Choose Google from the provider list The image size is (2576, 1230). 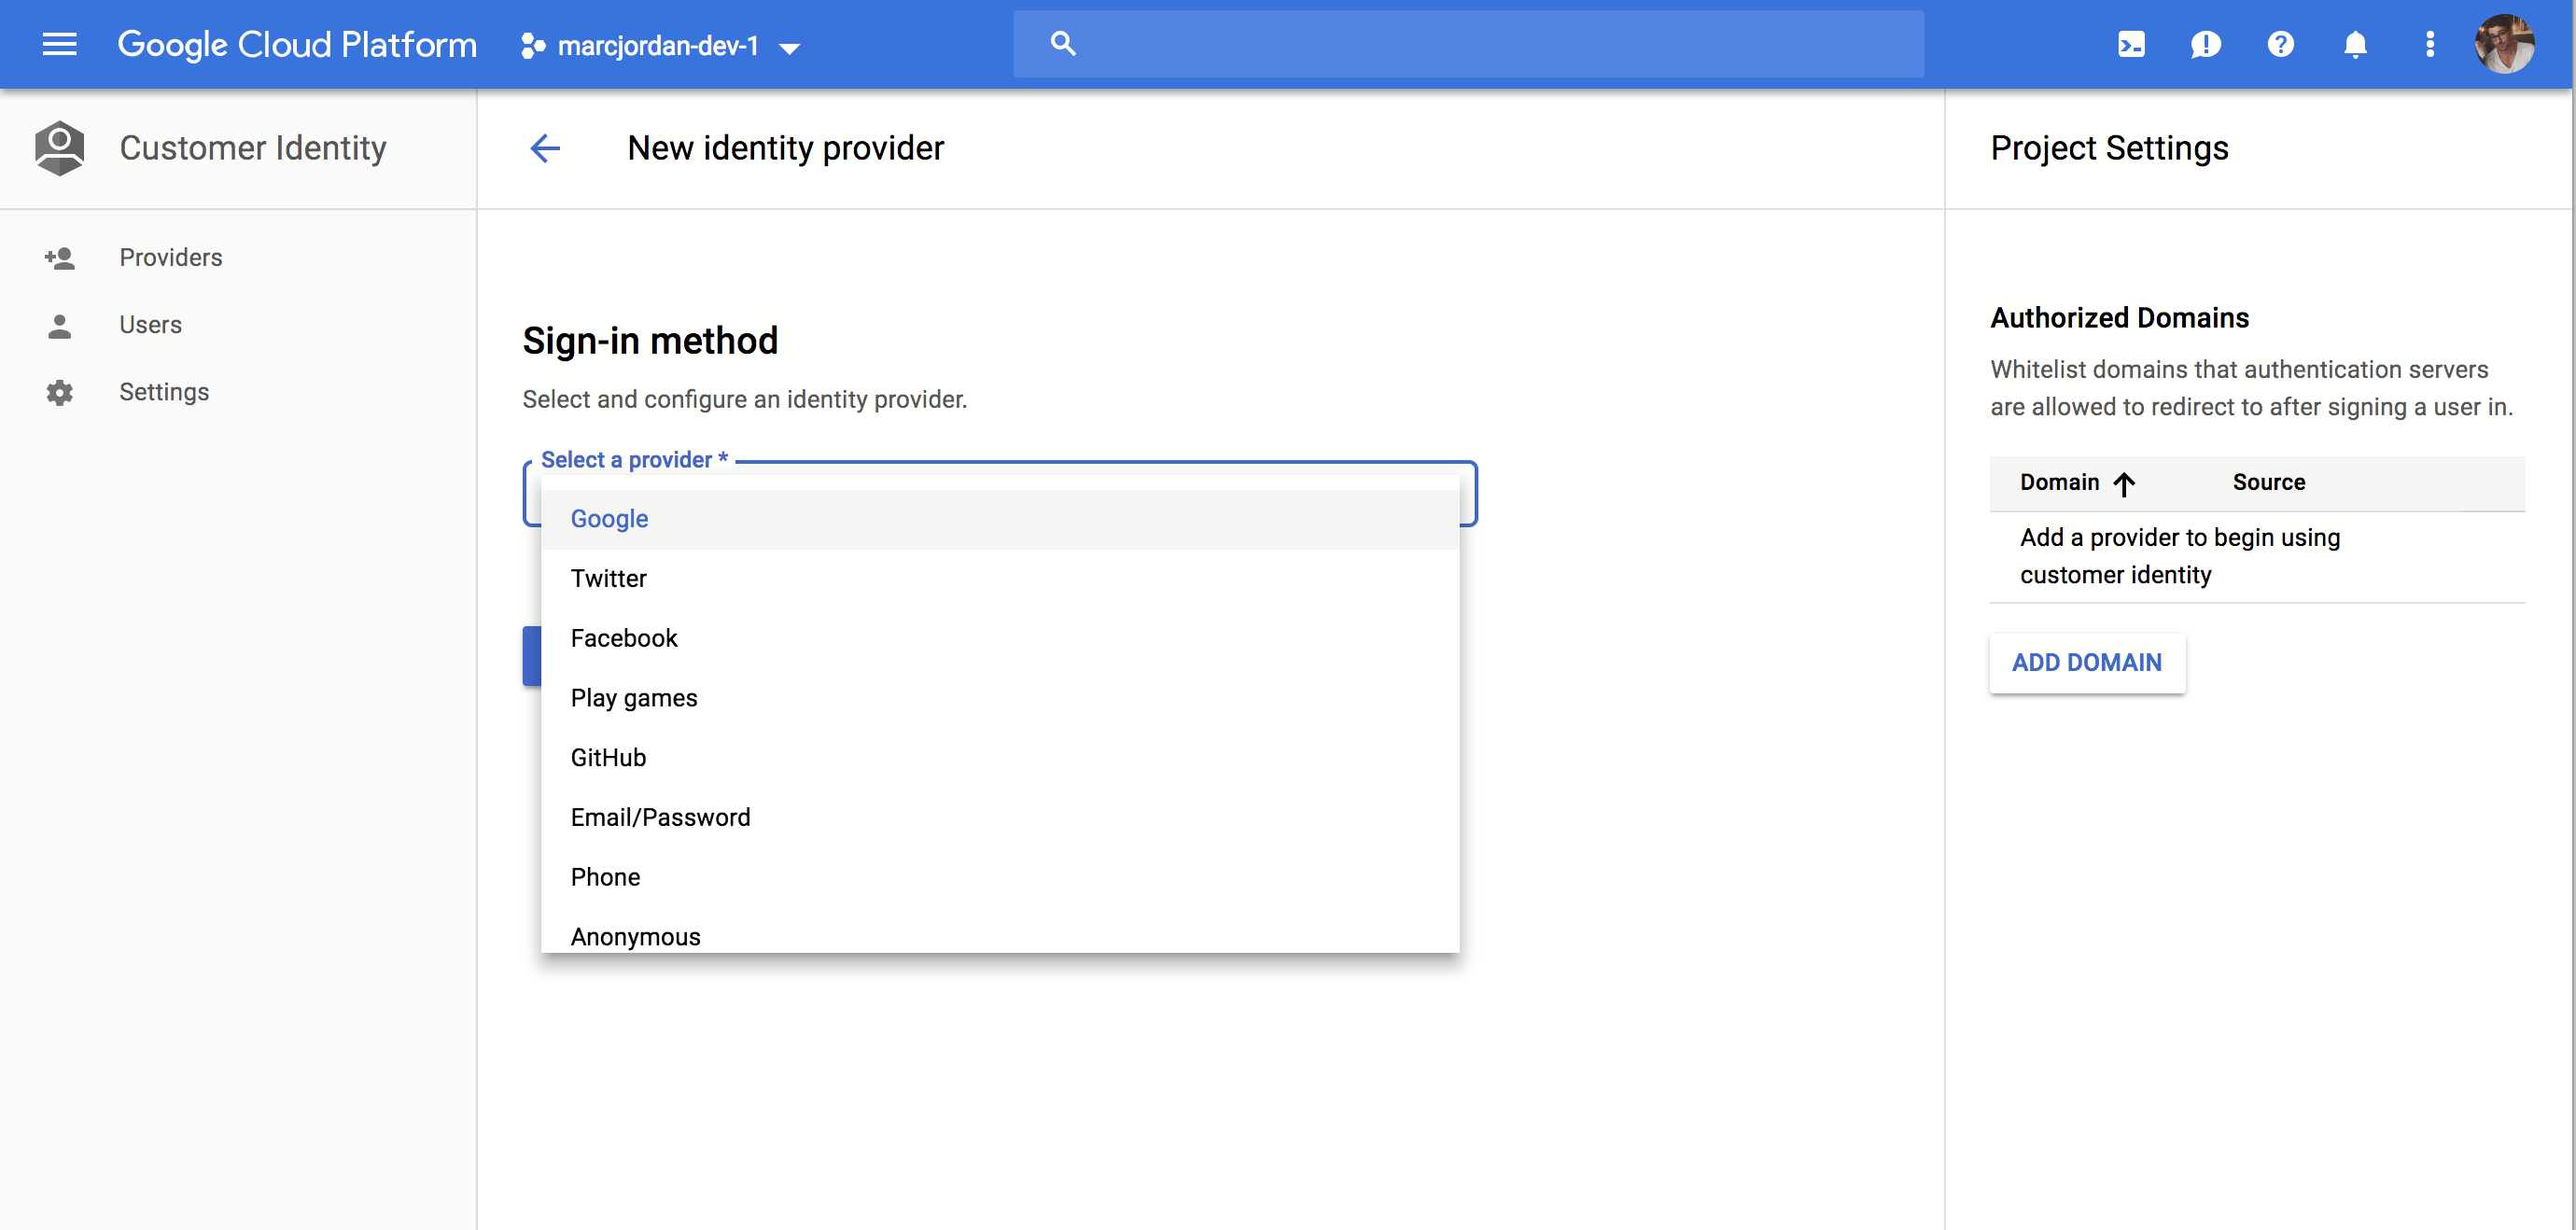tap(609, 519)
